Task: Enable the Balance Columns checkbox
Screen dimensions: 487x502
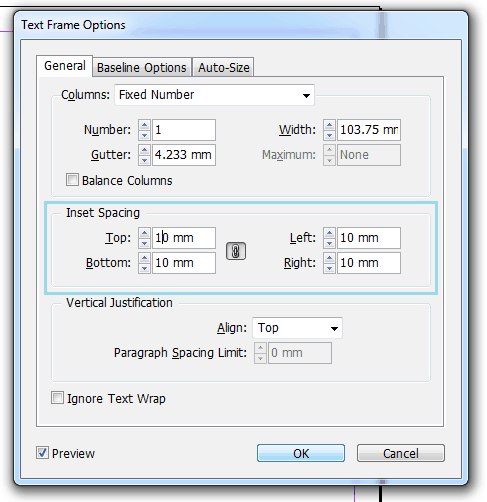Action: [72, 180]
